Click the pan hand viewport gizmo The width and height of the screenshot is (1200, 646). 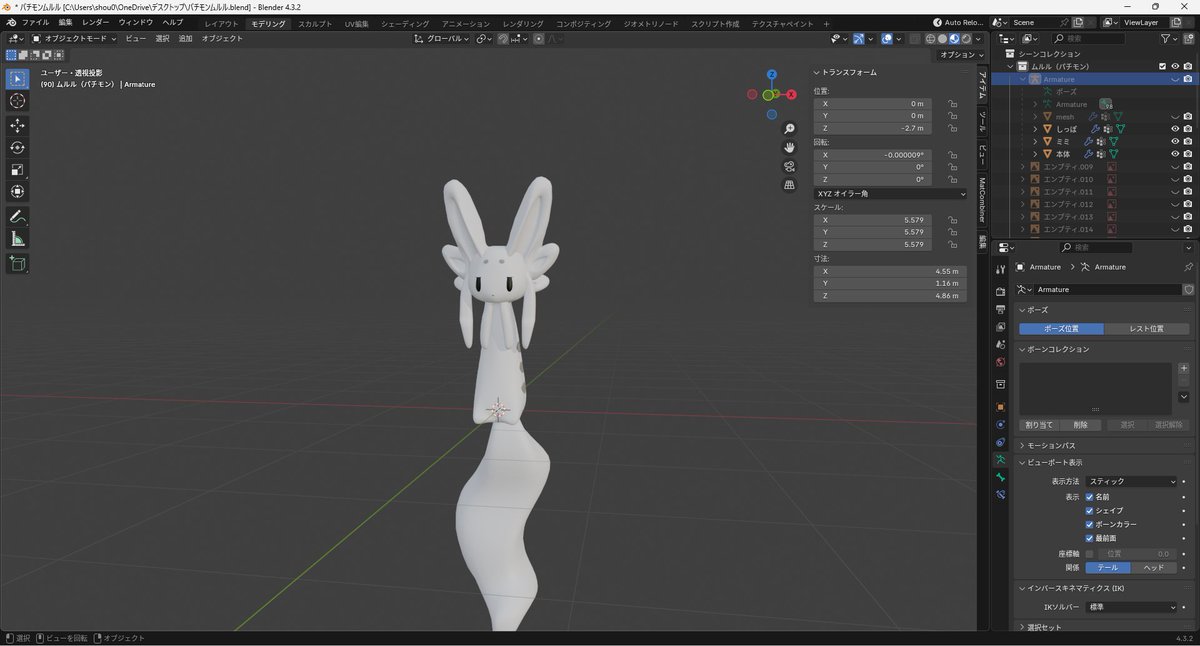(x=790, y=147)
